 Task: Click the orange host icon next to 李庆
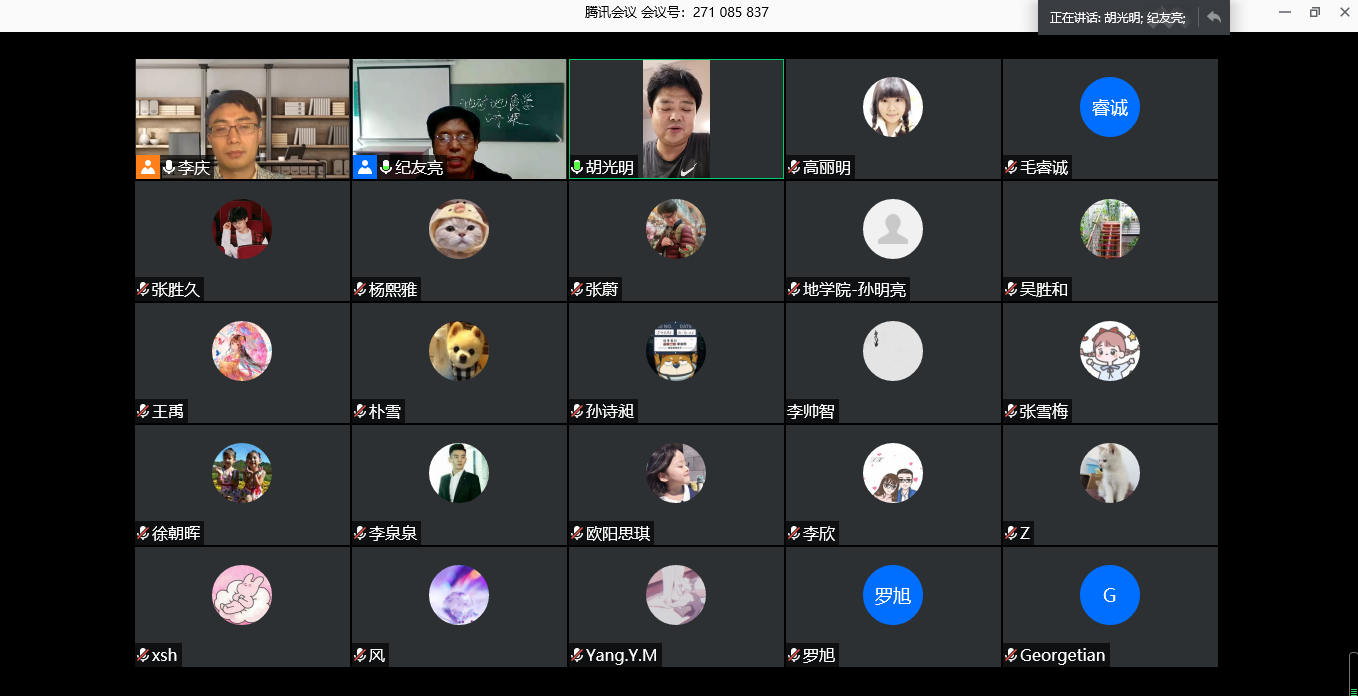(x=148, y=168)
